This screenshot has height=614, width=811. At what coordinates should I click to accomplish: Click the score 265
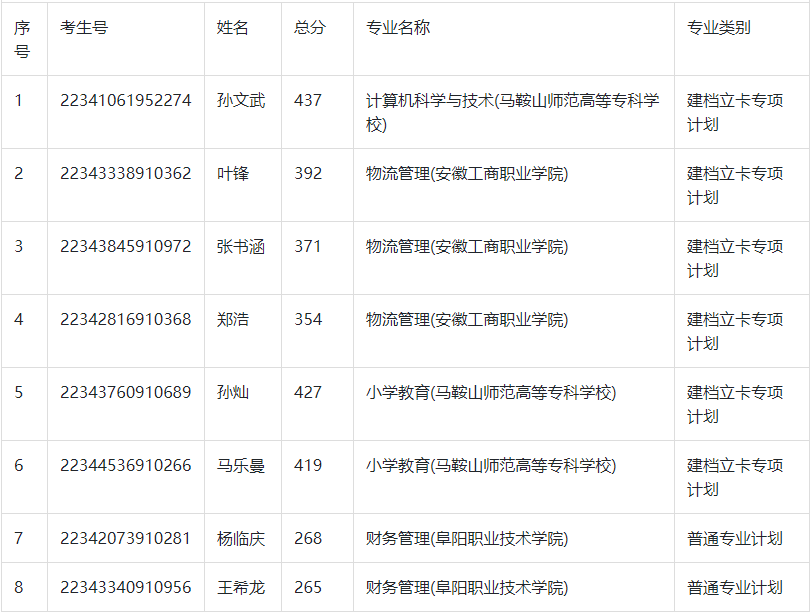tap(308, 588)
